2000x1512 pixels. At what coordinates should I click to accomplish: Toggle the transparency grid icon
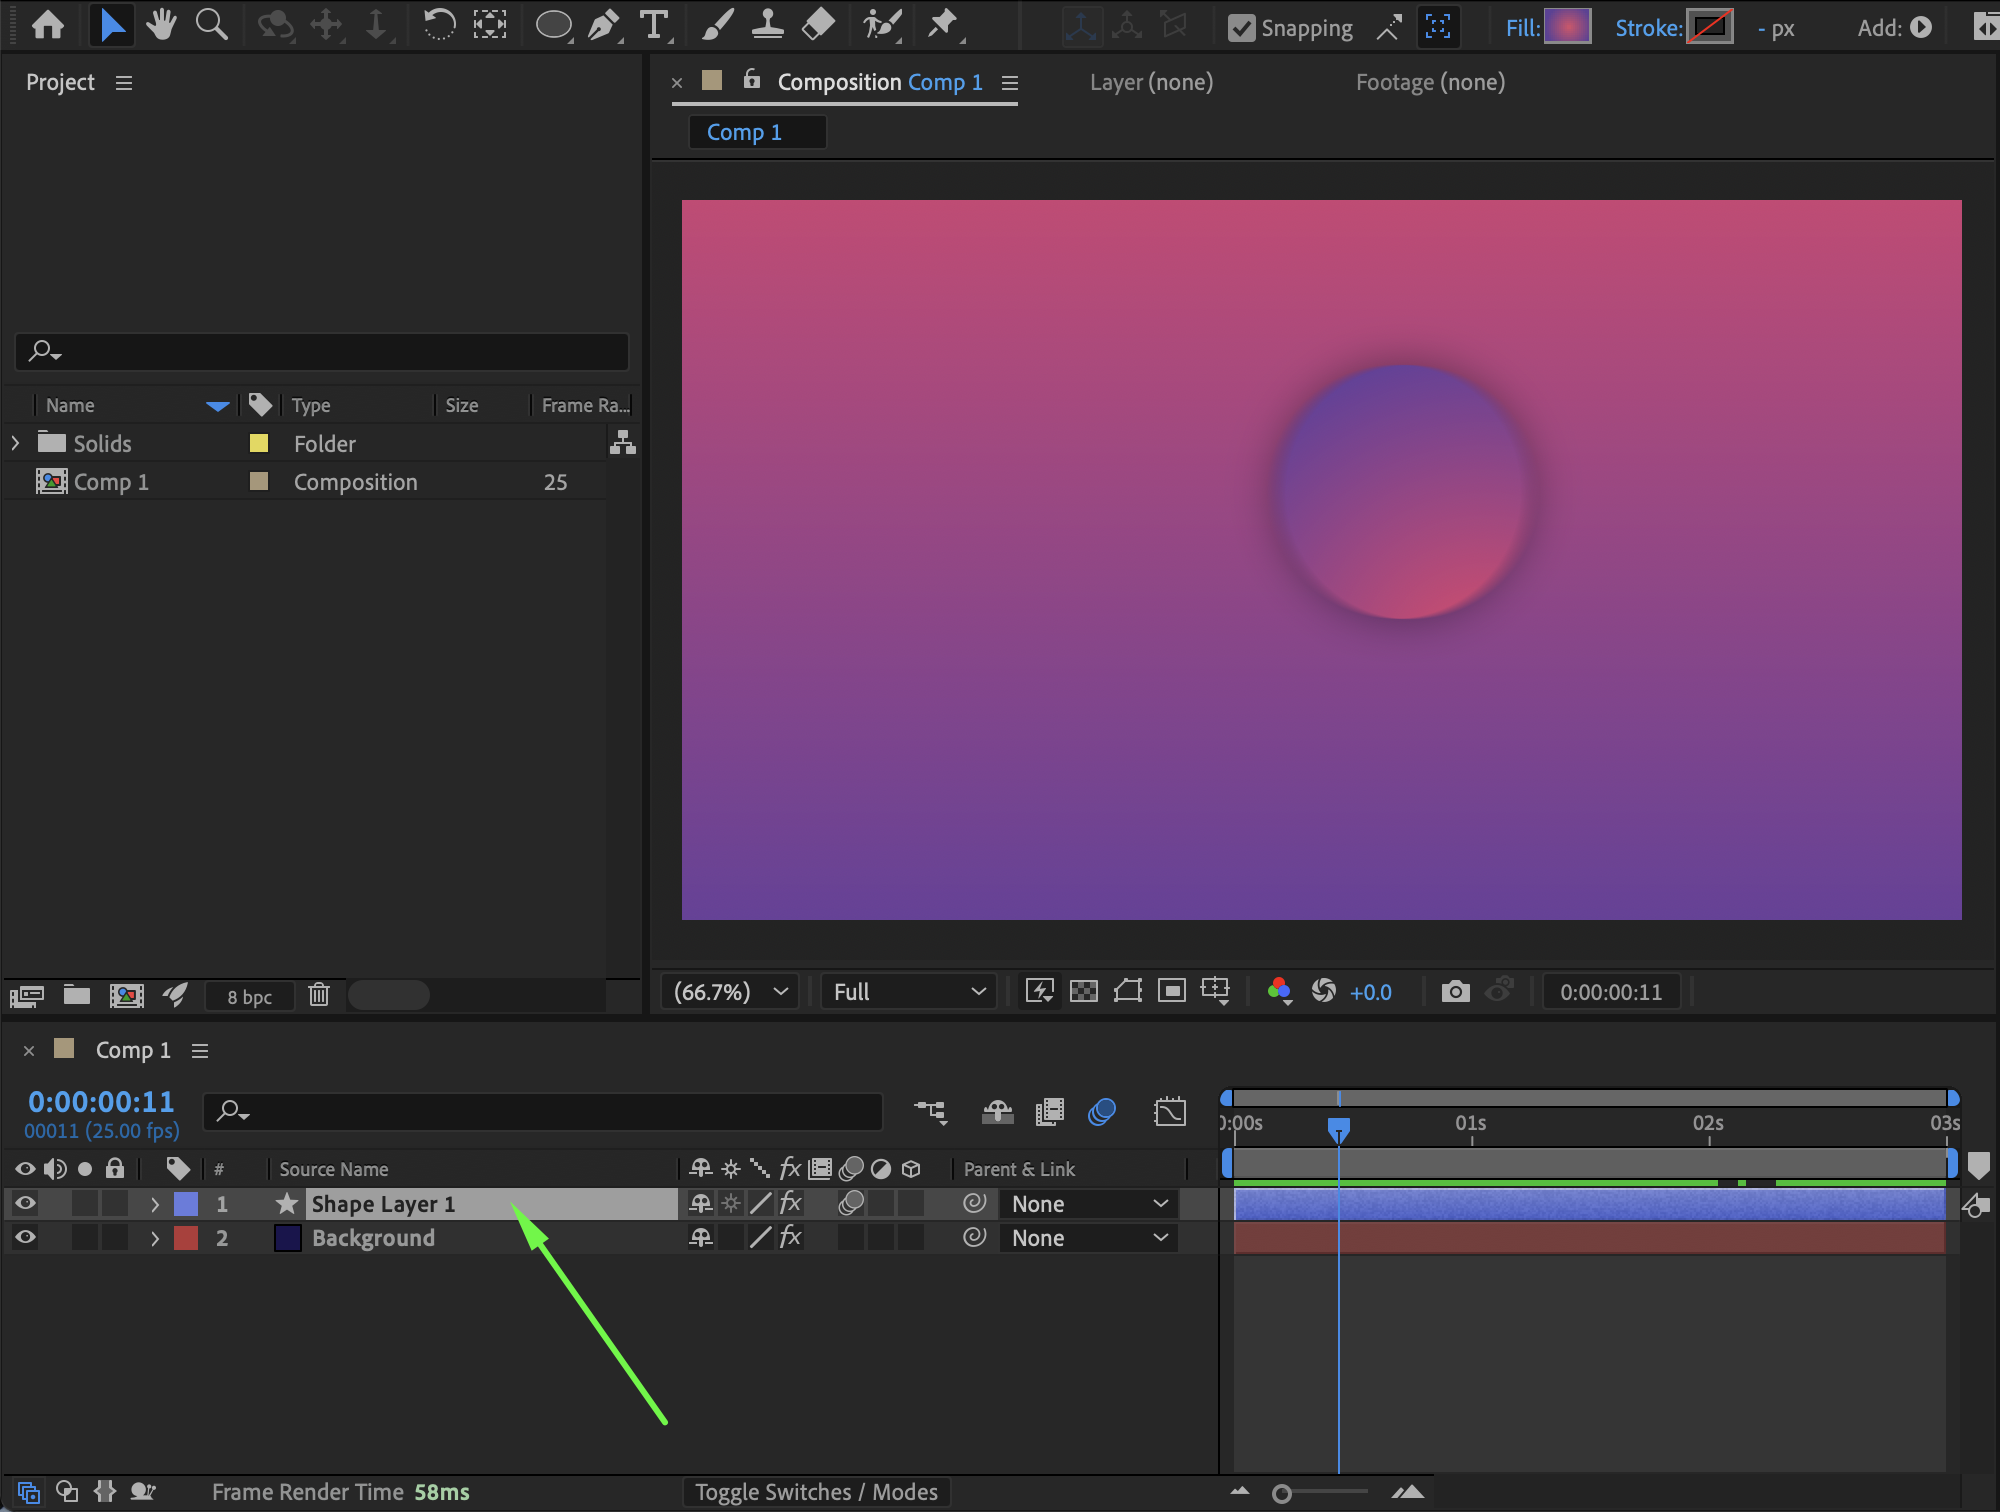click(1084, 991)
